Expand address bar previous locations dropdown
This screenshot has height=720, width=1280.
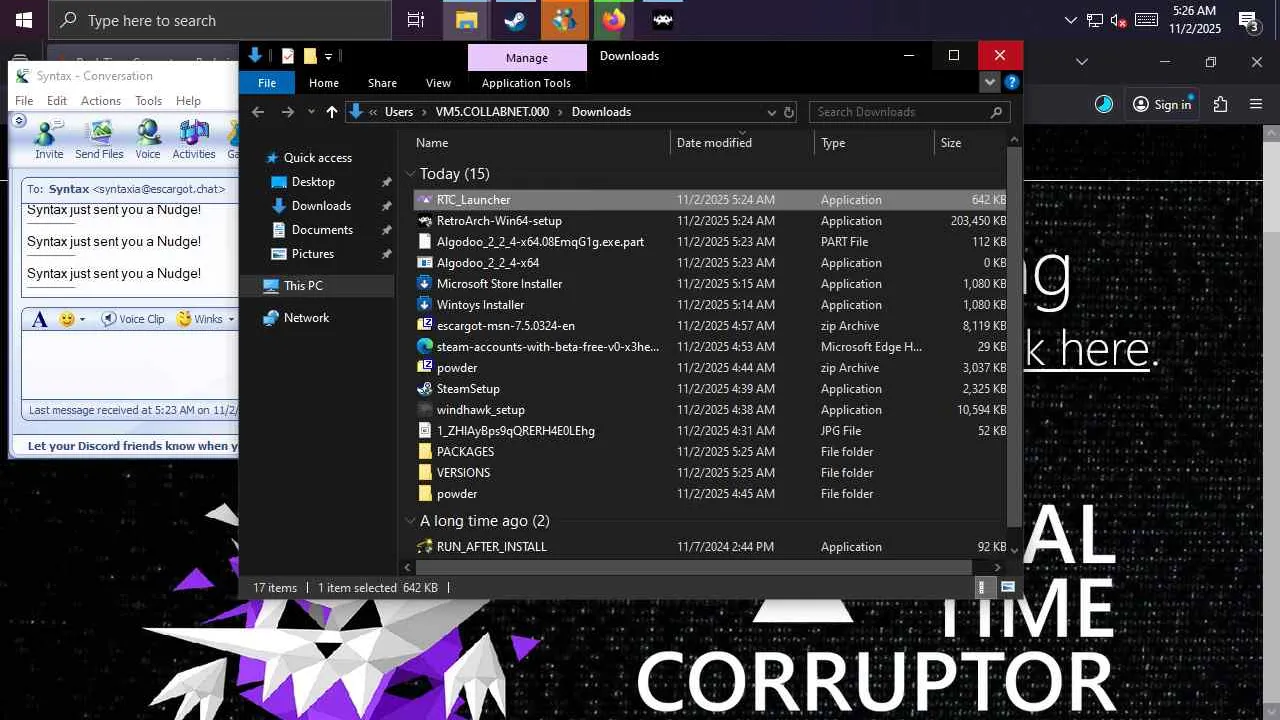point(771,112)
